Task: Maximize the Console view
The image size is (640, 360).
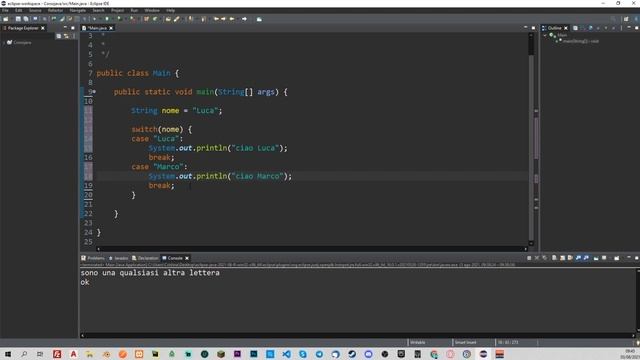Action: tap(636, 258)
